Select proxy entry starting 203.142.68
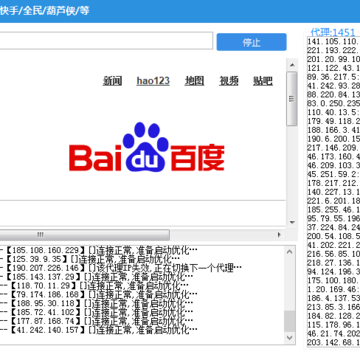This screenshot has width=360, height=360. (x=333, y=343)
